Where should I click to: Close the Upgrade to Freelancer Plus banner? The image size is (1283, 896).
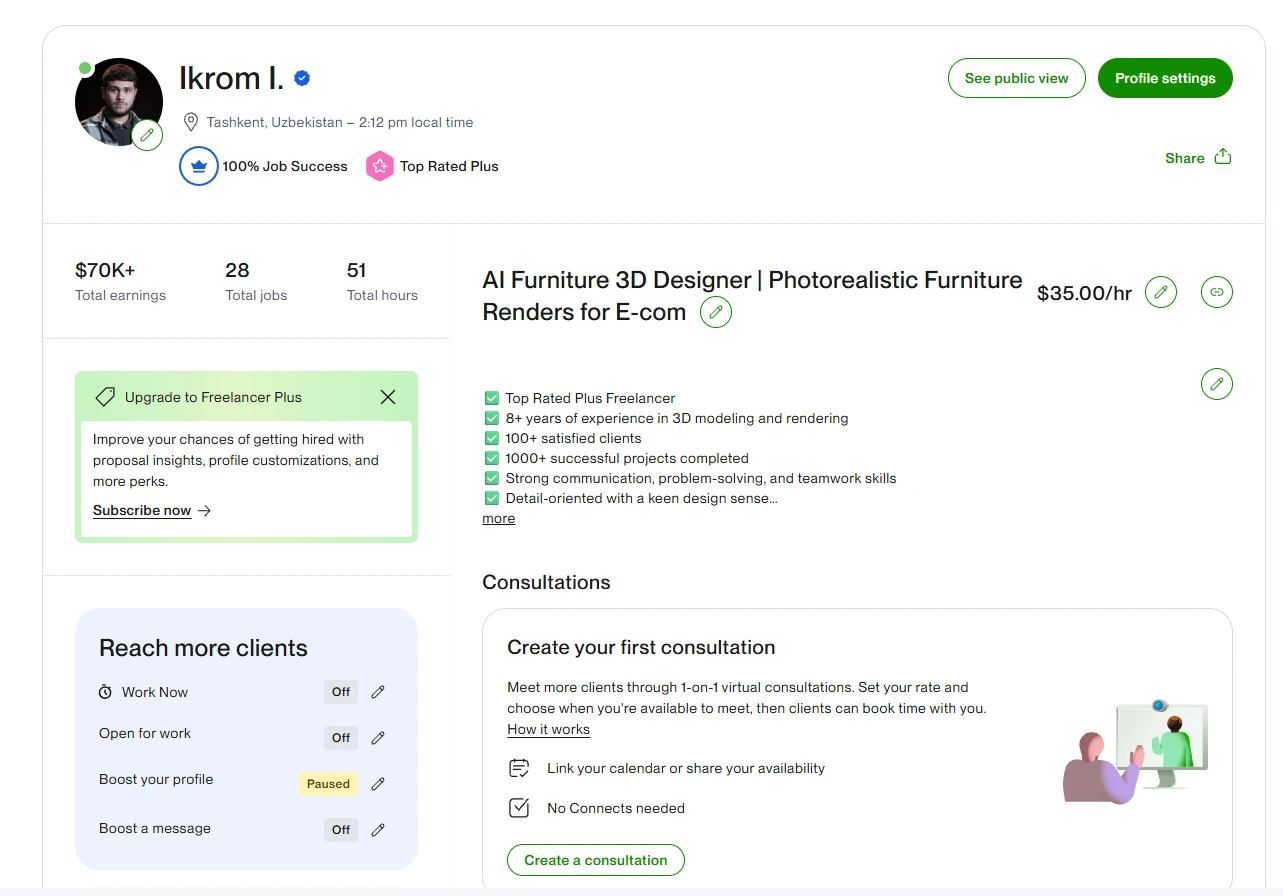point(388,397)
